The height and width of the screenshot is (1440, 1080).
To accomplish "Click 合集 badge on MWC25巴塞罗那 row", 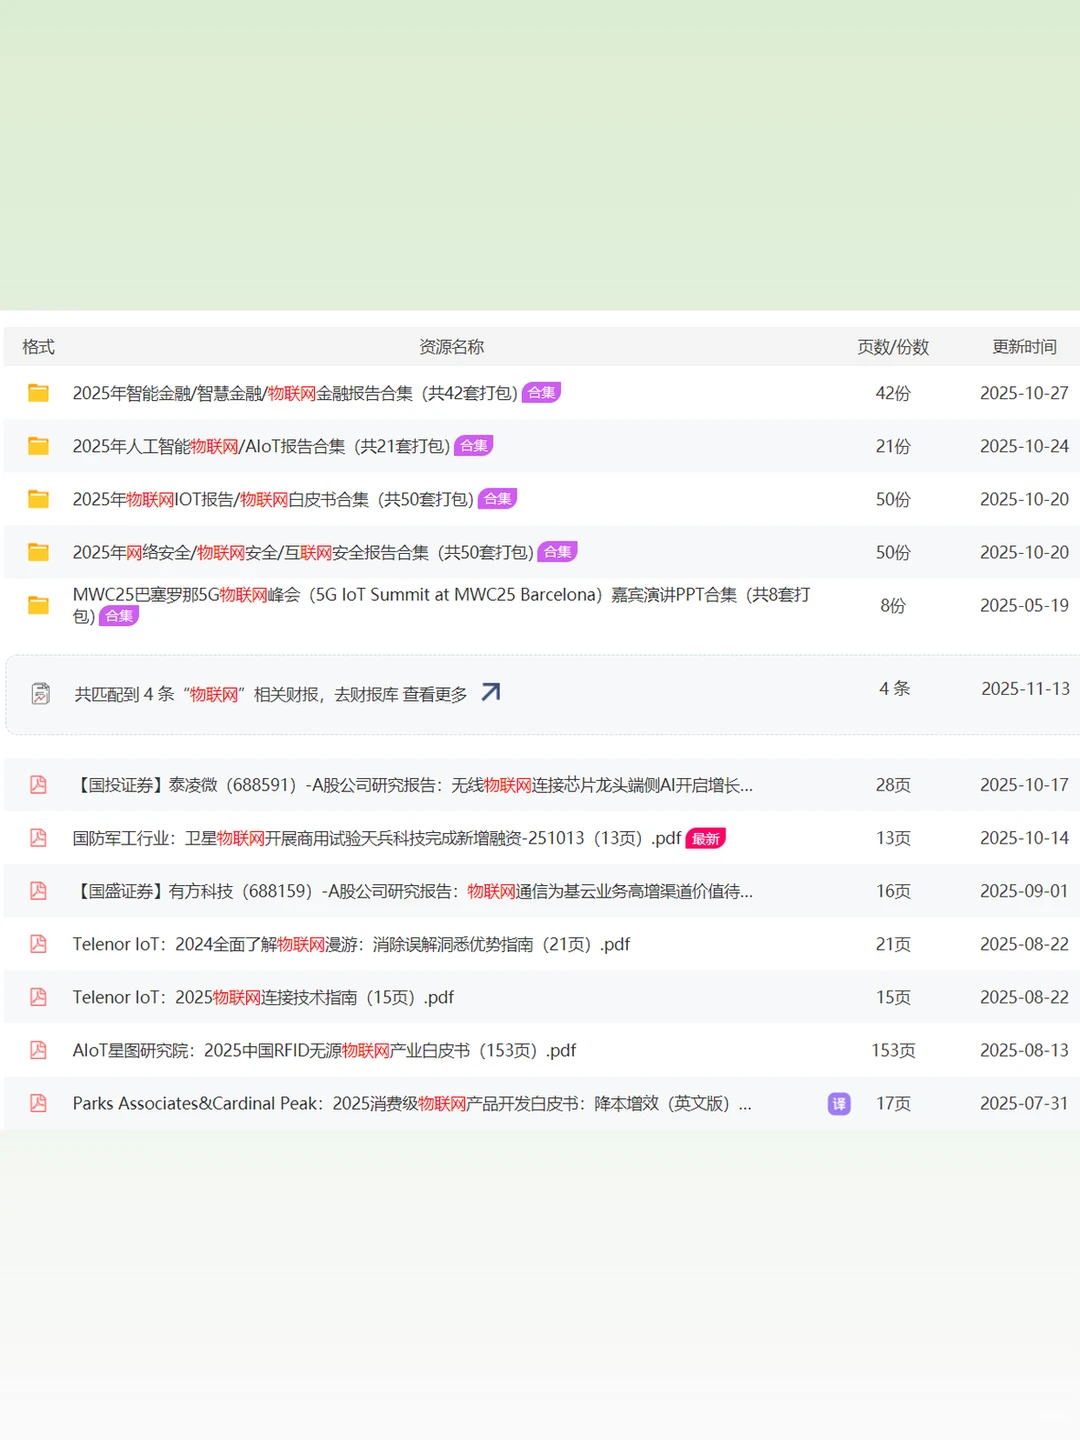I will (119, 616).
